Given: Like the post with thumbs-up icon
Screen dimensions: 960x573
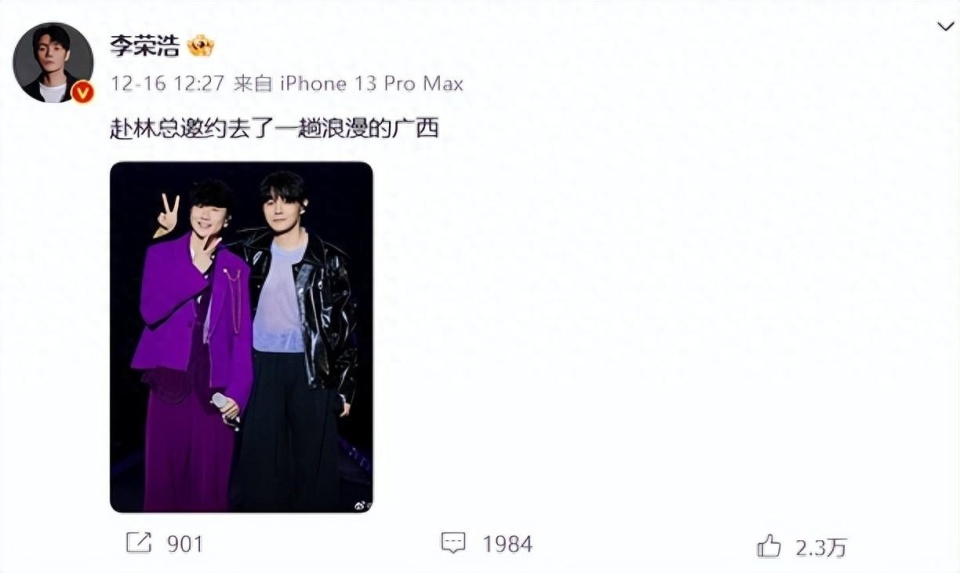Looking at the screenshot, I should [x=769, y=545].
